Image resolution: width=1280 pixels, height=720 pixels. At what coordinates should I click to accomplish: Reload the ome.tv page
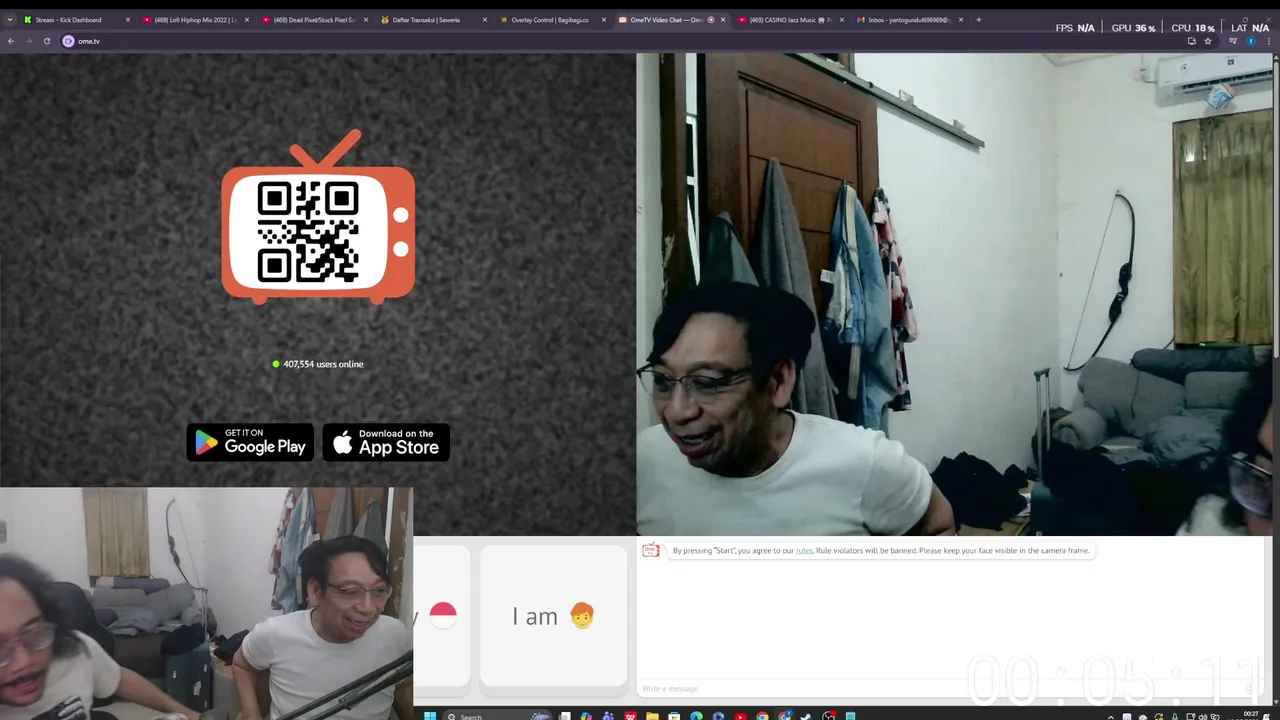coord(46,41)
